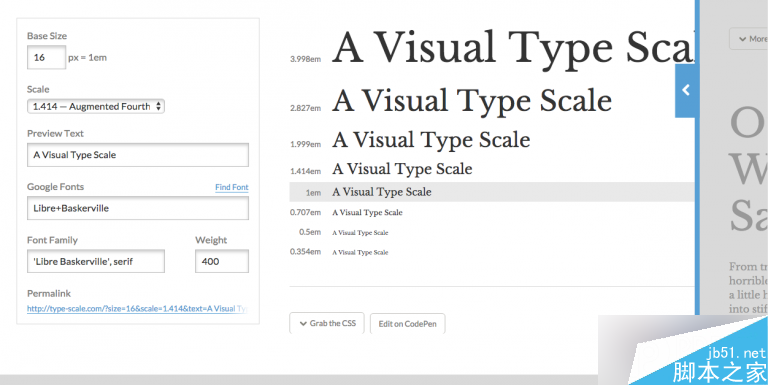Select the 3.998em preview heading
This screenshot has width=768, height=385.
coord(513,48)
